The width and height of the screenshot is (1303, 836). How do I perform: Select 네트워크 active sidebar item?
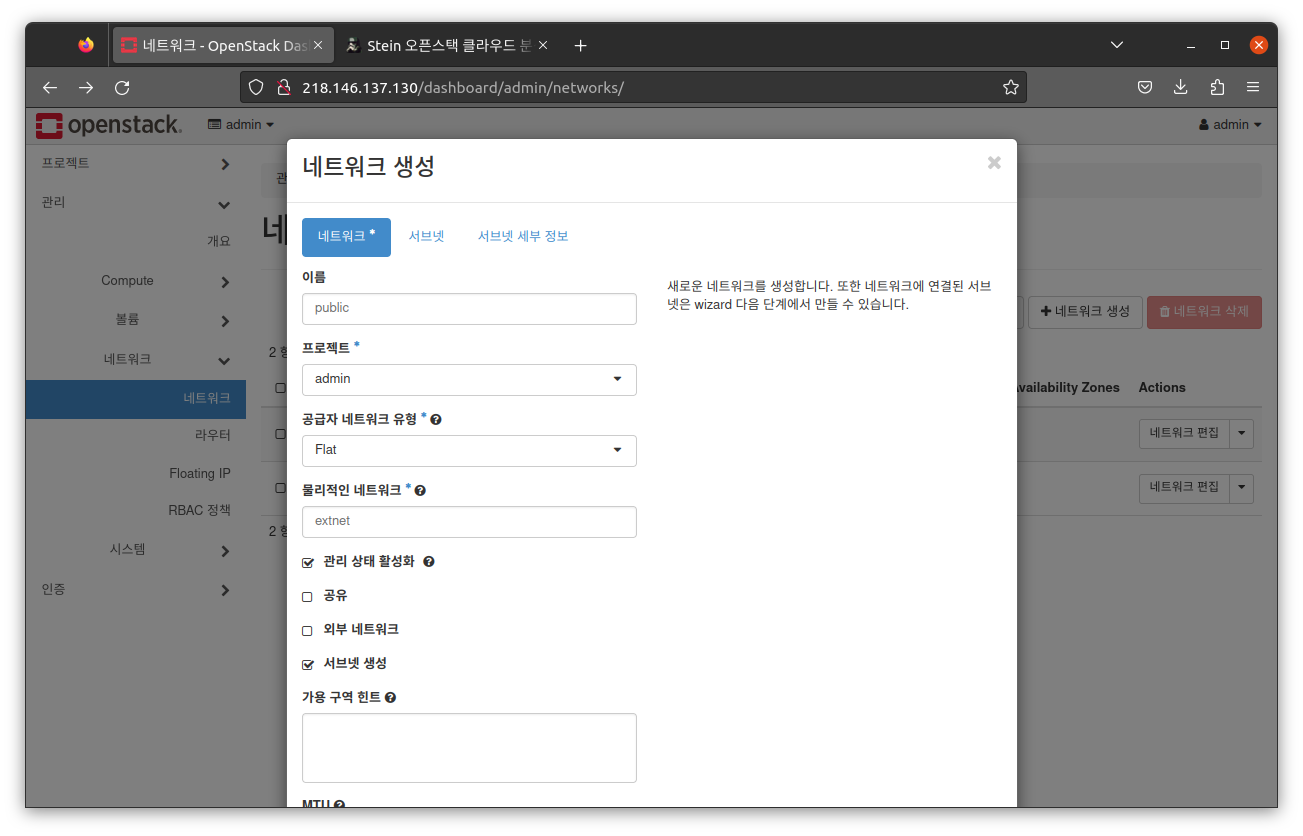click(x=136, y=398)
